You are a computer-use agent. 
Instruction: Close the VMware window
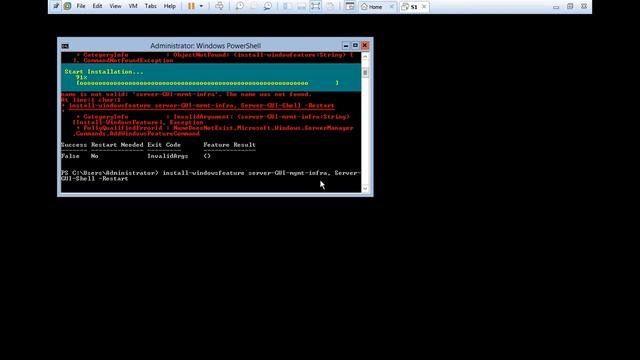584,7
